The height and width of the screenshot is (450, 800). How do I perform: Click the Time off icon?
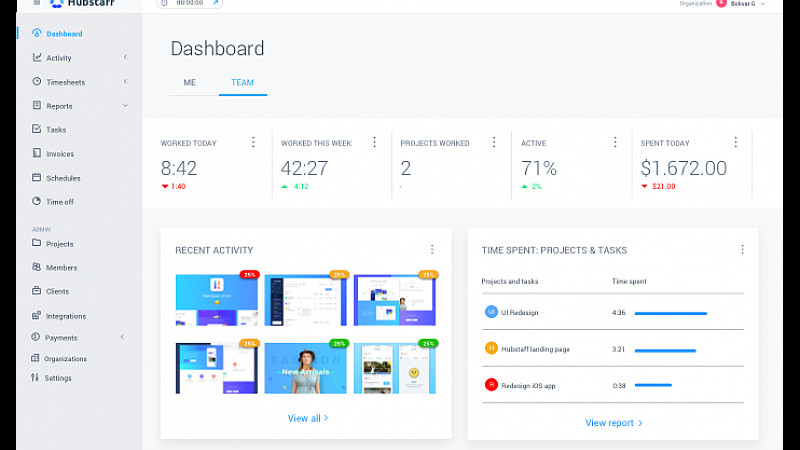37,201
